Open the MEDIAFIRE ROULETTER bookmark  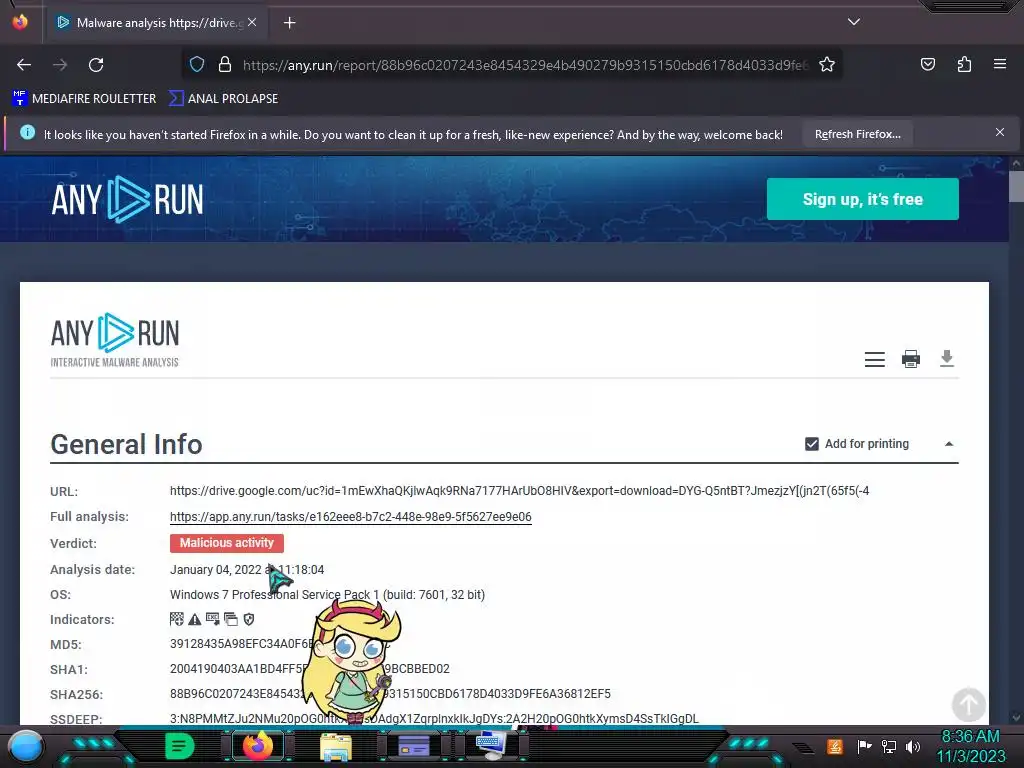[x=84, y=99]
